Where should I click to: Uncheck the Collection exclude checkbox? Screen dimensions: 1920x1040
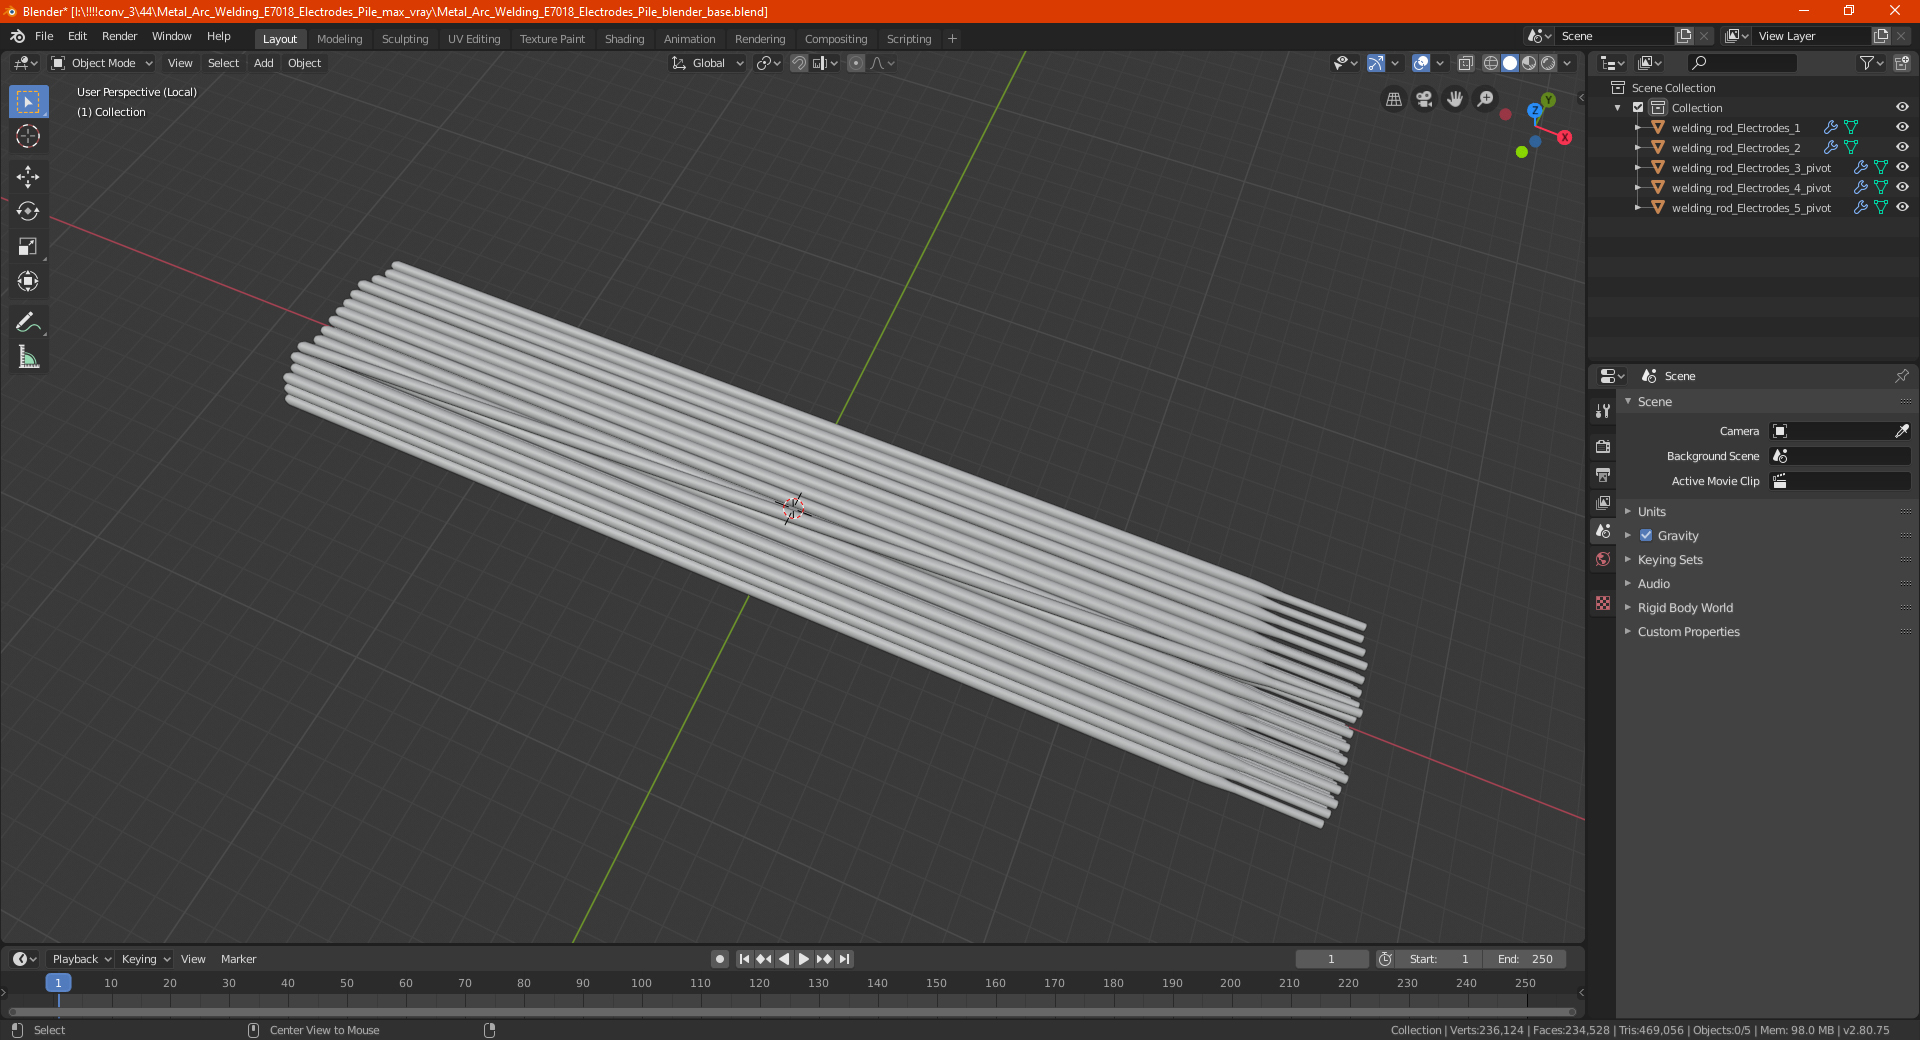(x=1638, y=107)
